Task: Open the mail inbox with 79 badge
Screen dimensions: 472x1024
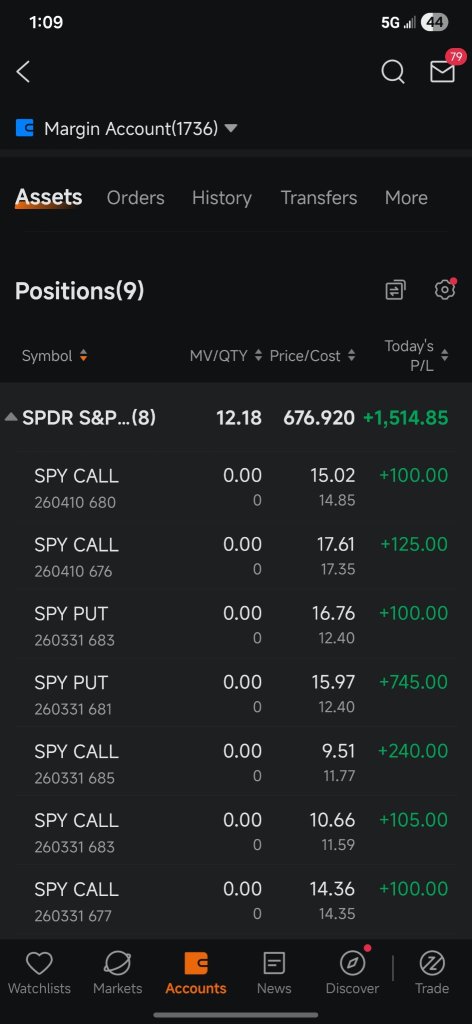Action: (x=444, y=68)
